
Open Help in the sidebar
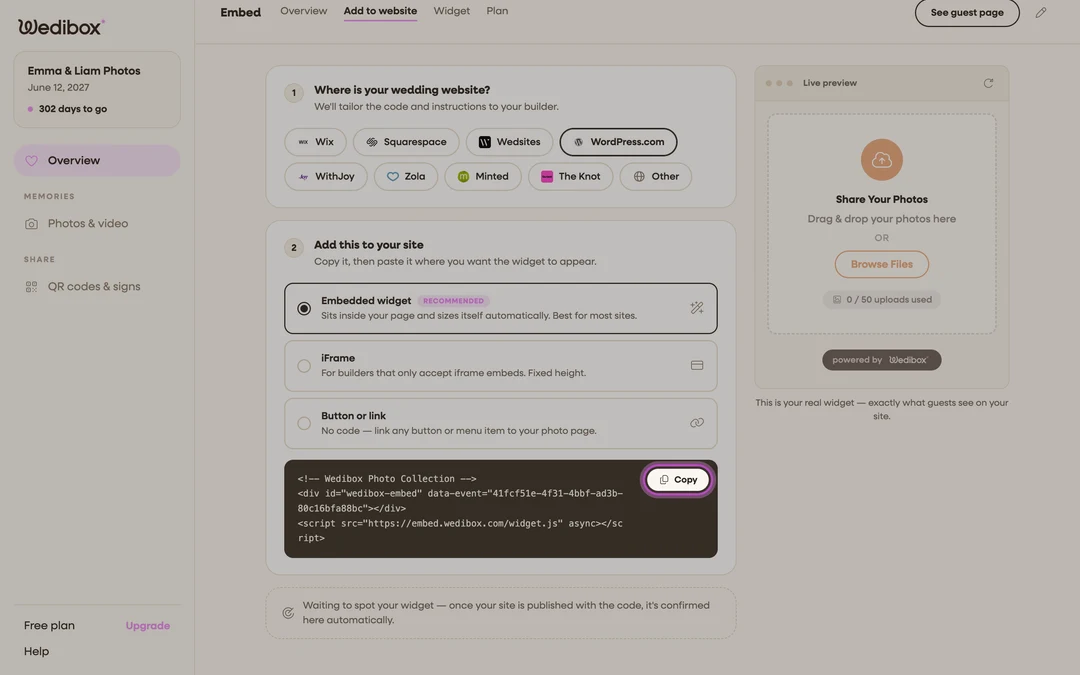pyautogui.click(x=37, y=652)
